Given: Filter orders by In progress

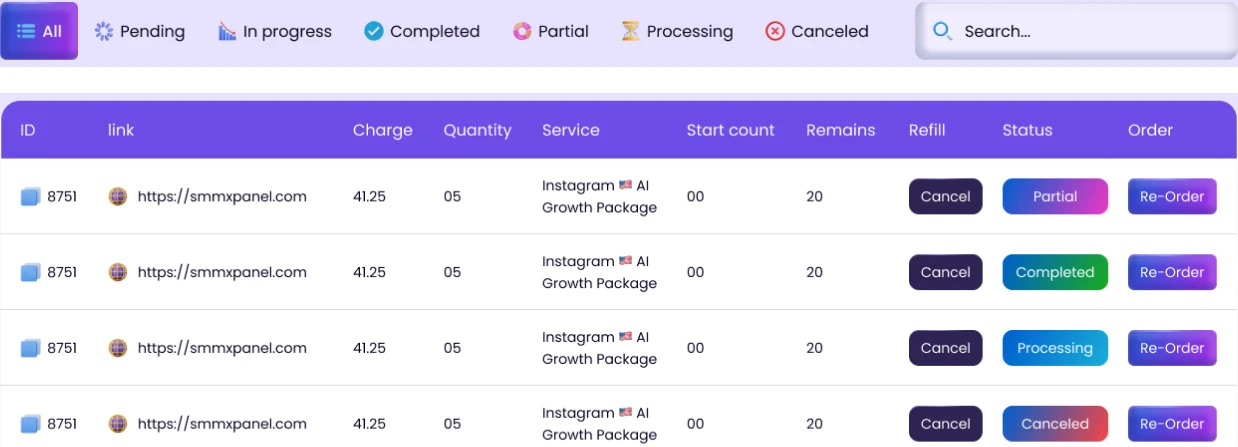Looking at the screenshot, I should [x=275, y=31].
